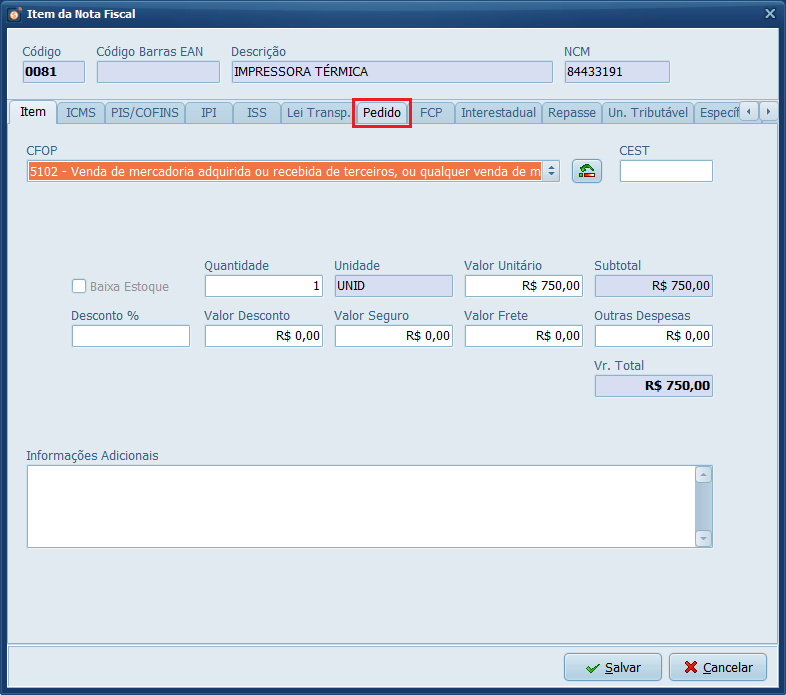Close the Item da Nota Fiscal window

click(x=769, y=14)
